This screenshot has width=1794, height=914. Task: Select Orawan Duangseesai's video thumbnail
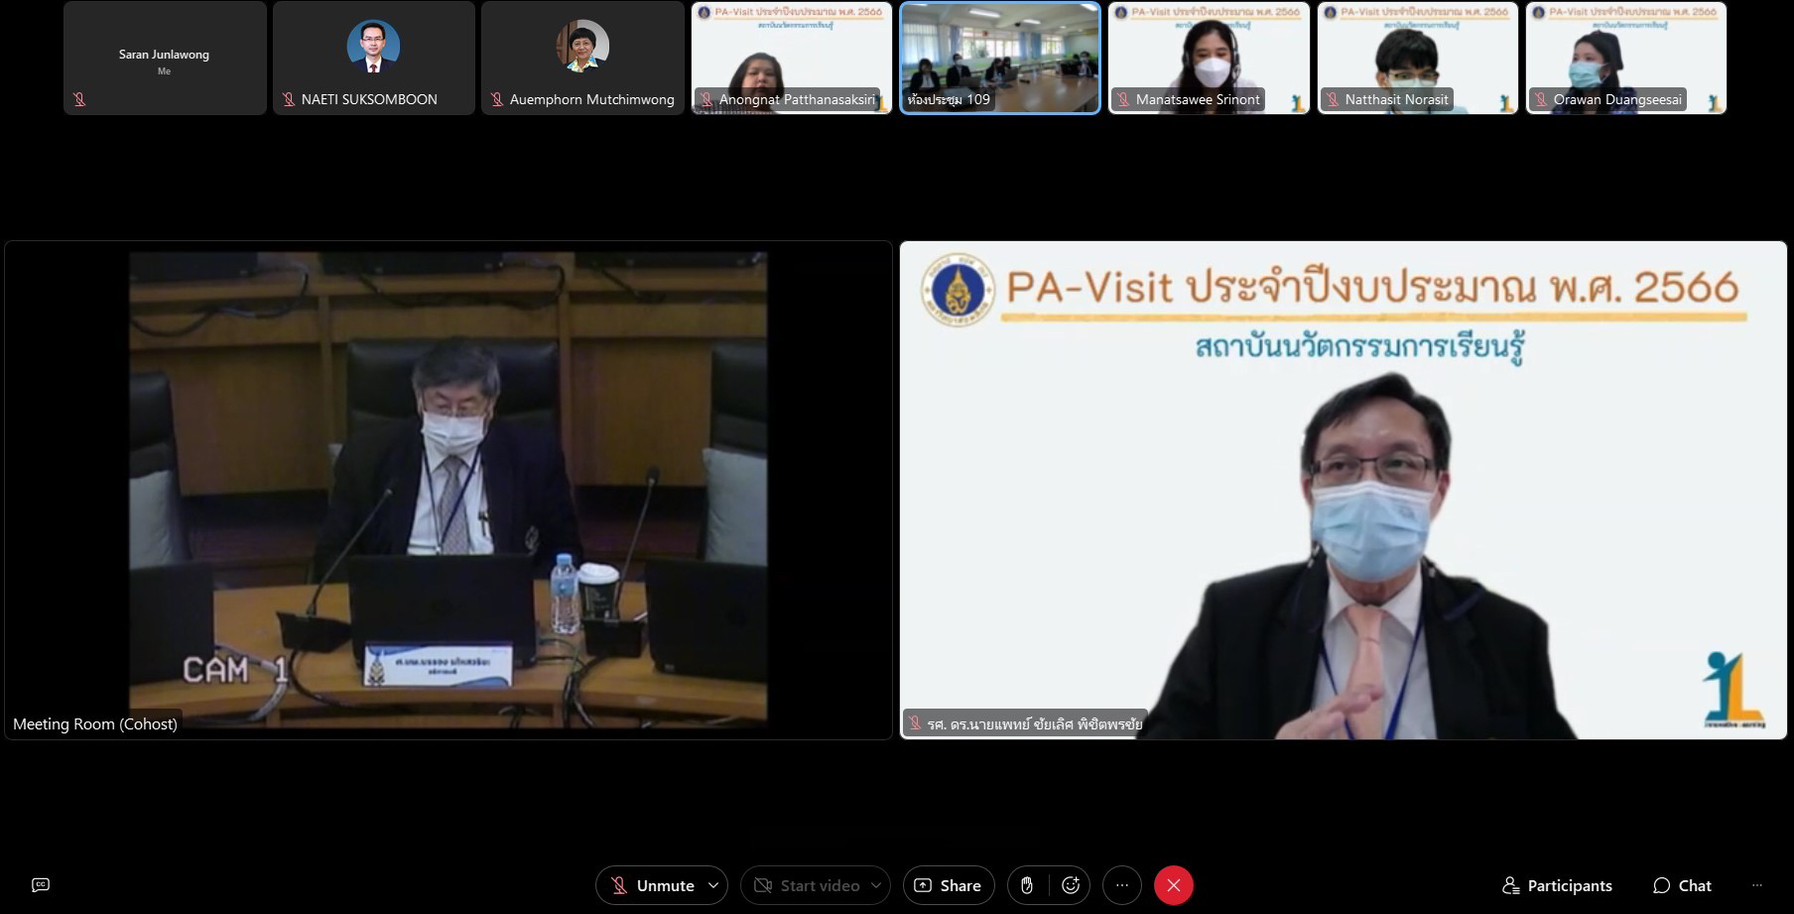pyautogui.click(x=1626, y=55)
